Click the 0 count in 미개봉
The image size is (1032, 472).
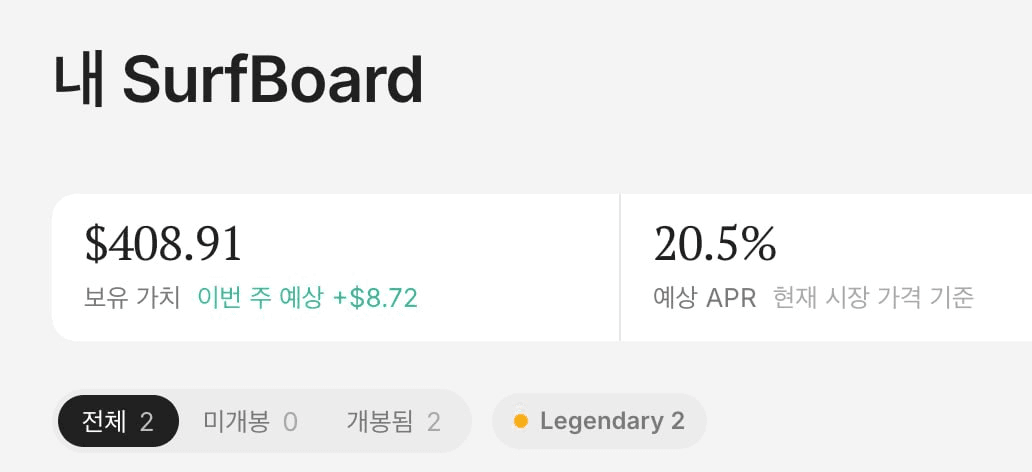(x=290, y=422)
